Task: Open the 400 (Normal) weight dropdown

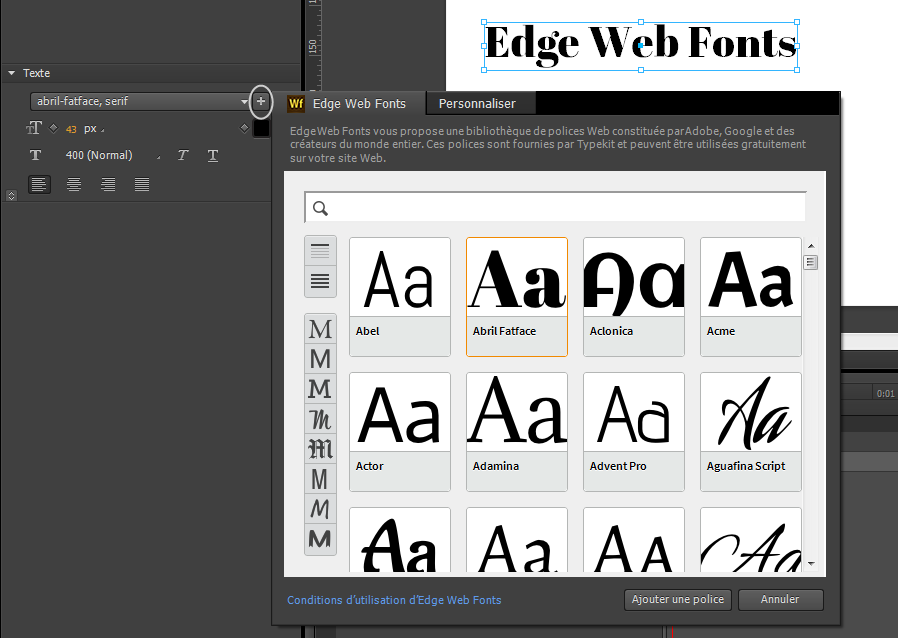Action: coord(113,155)
